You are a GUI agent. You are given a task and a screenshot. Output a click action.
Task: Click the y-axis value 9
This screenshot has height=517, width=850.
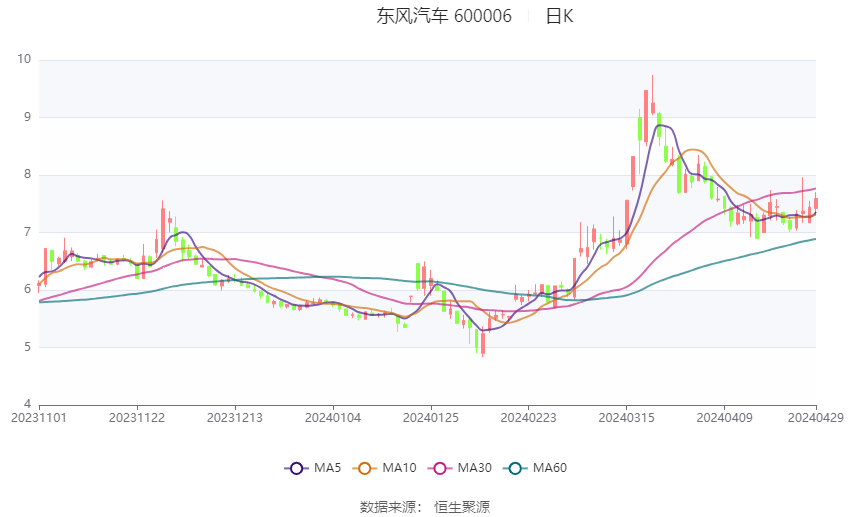coord(28,117)
